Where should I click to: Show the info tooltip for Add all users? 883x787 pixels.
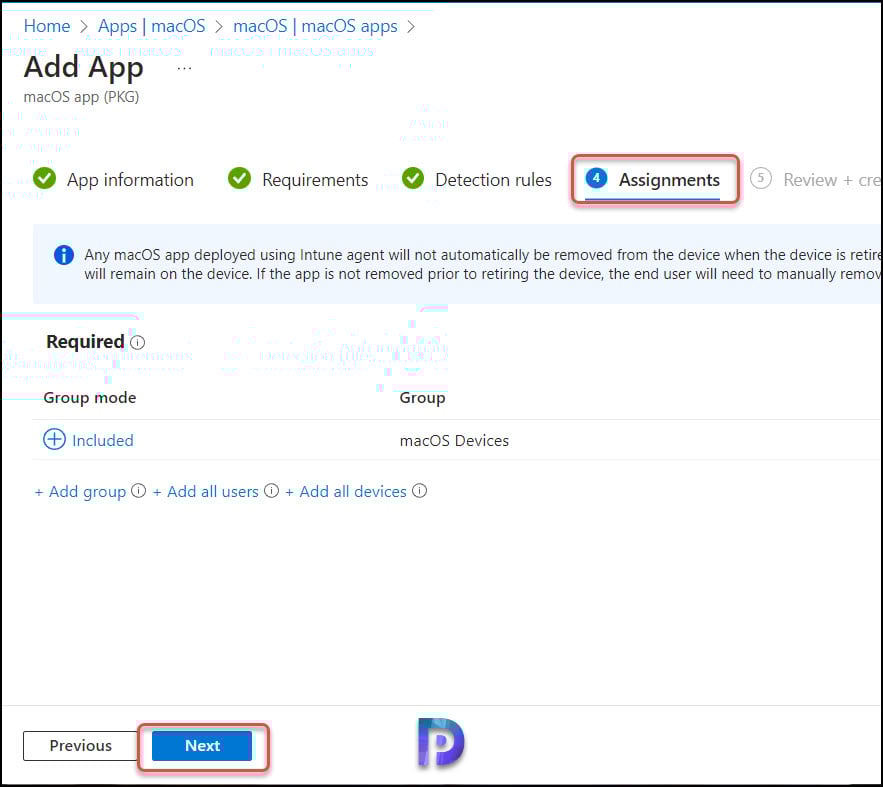271,491
